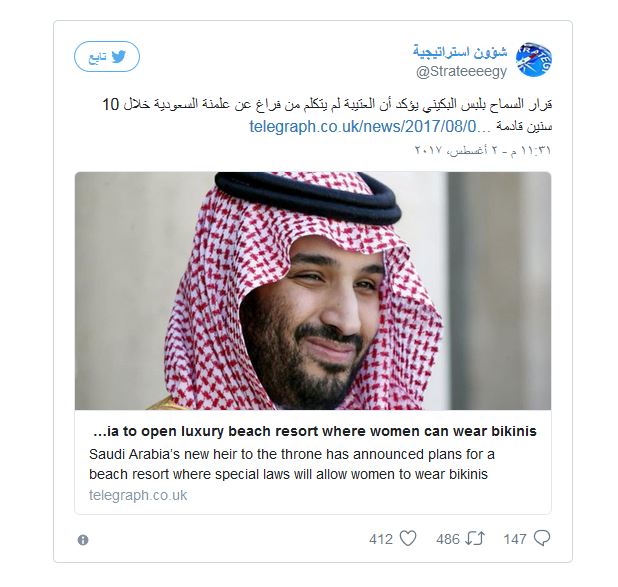Like the tweet with the heart icon
Viewport: 618px width, 587px height.
(407, 539)
